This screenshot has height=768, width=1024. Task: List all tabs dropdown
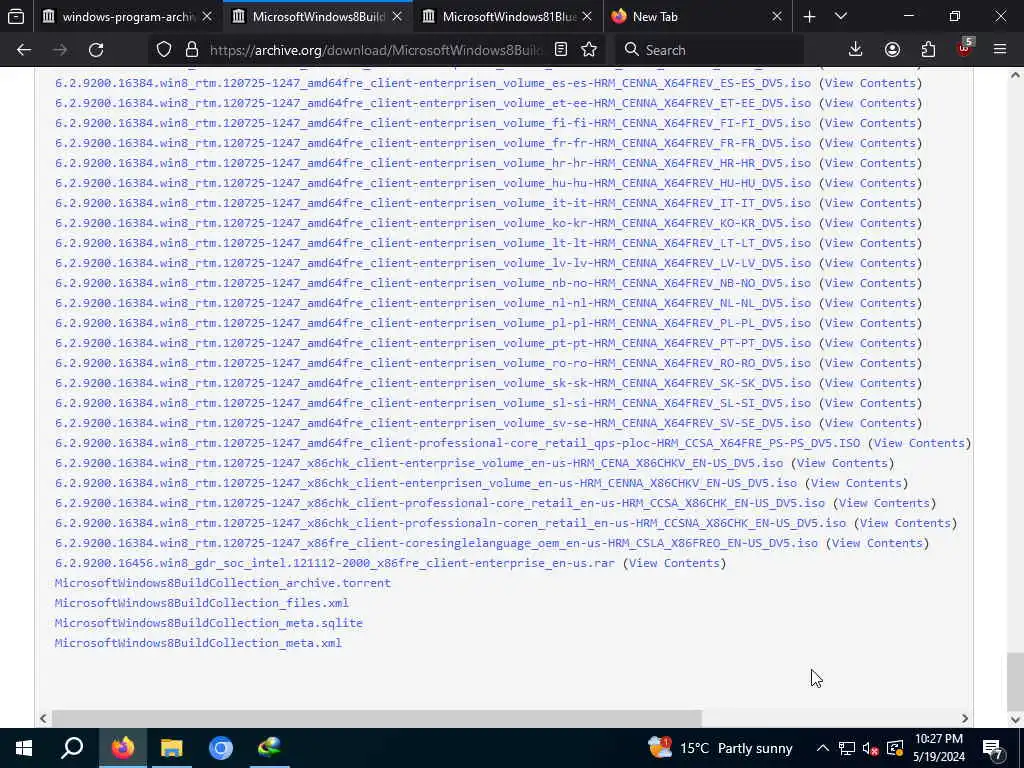pos(841,16)
